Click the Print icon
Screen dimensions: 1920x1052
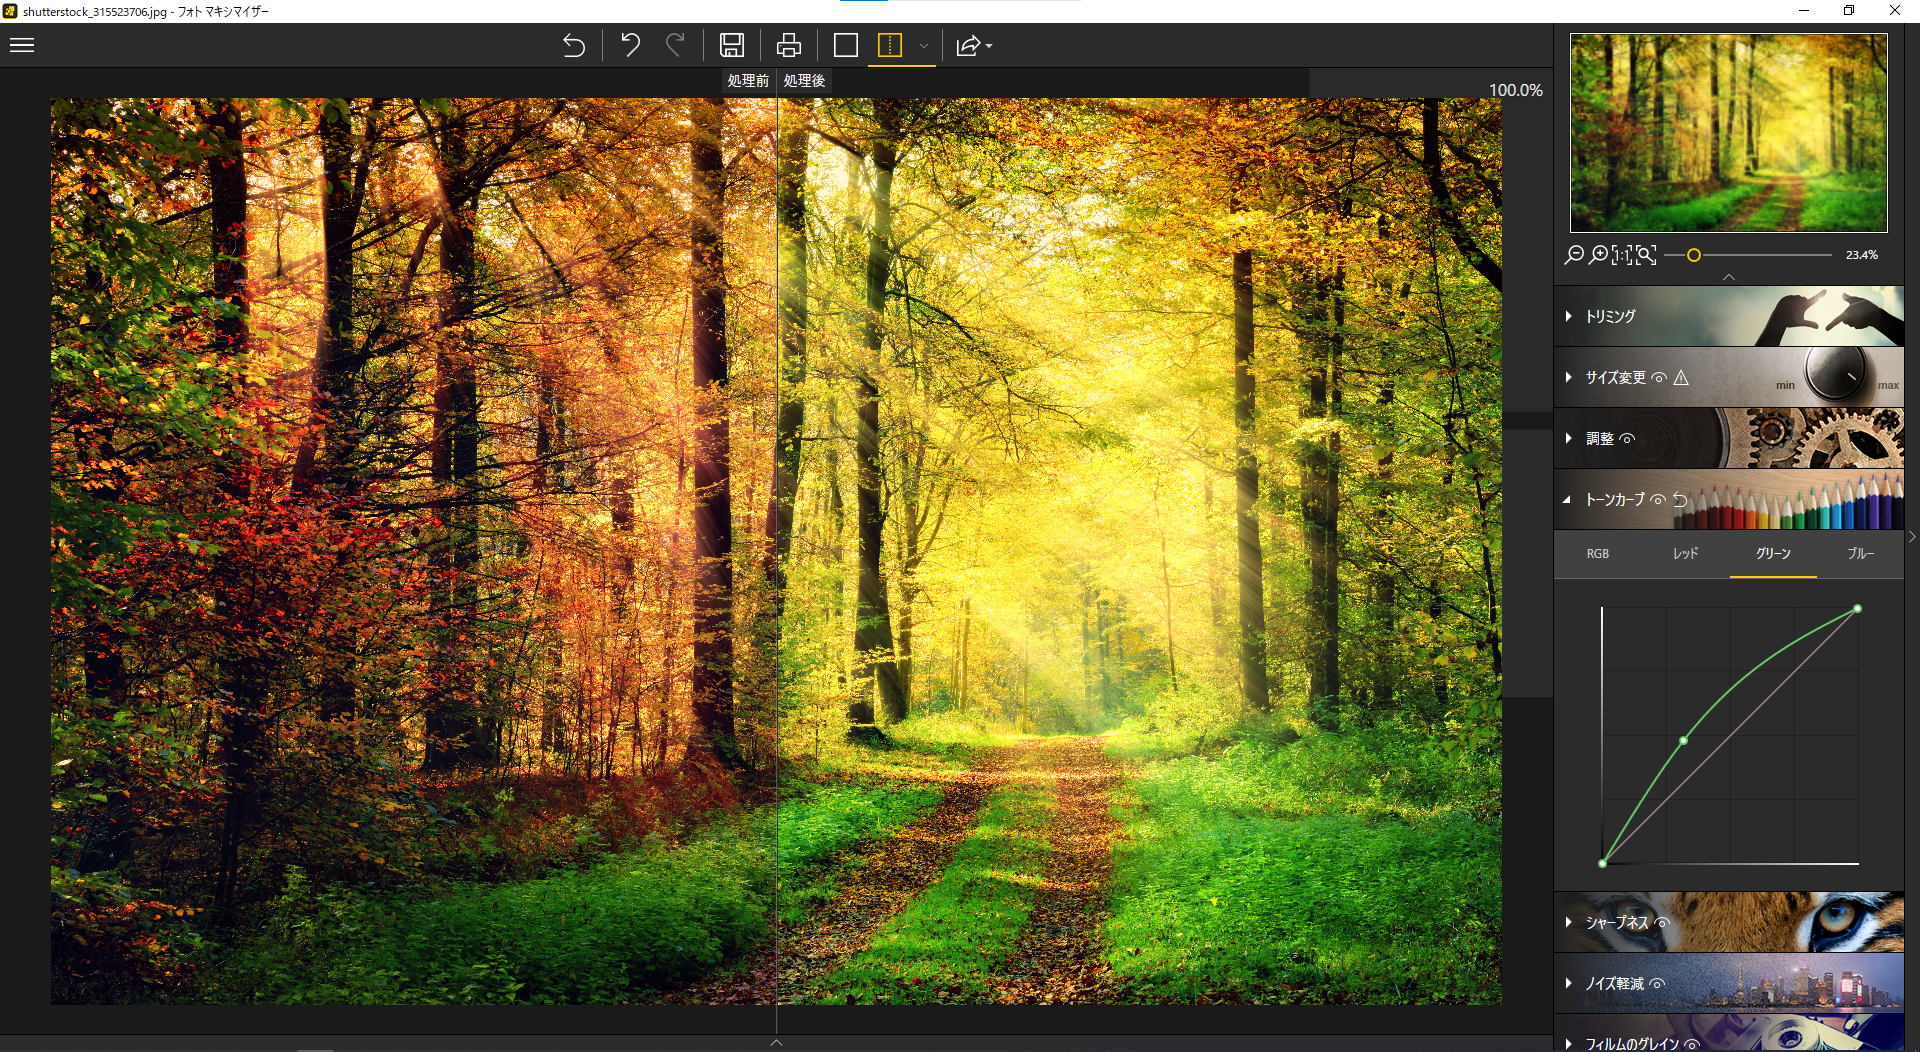tap(789, 45)
